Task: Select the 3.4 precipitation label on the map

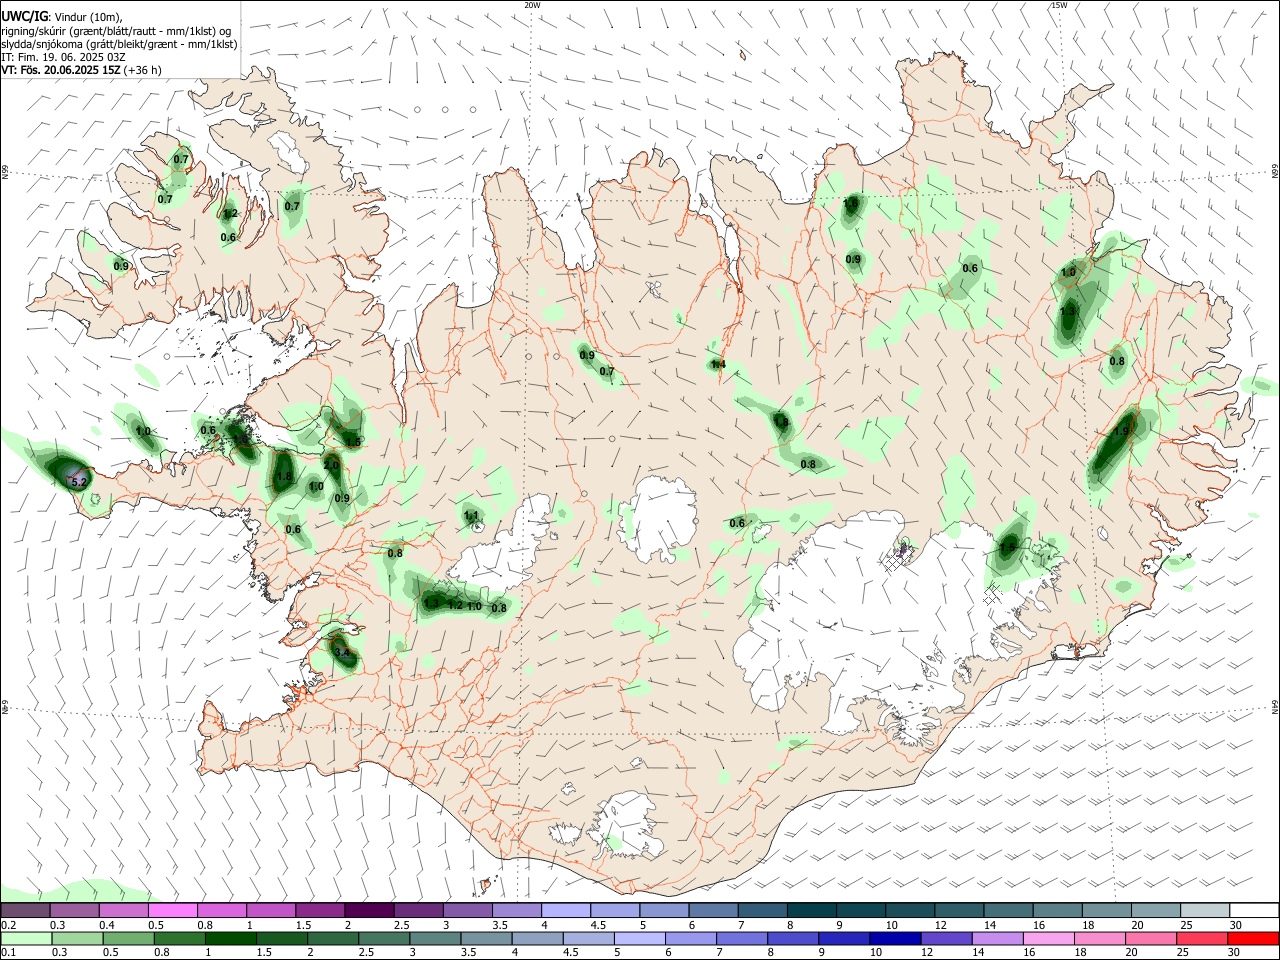Action: [x=342, y=653]
